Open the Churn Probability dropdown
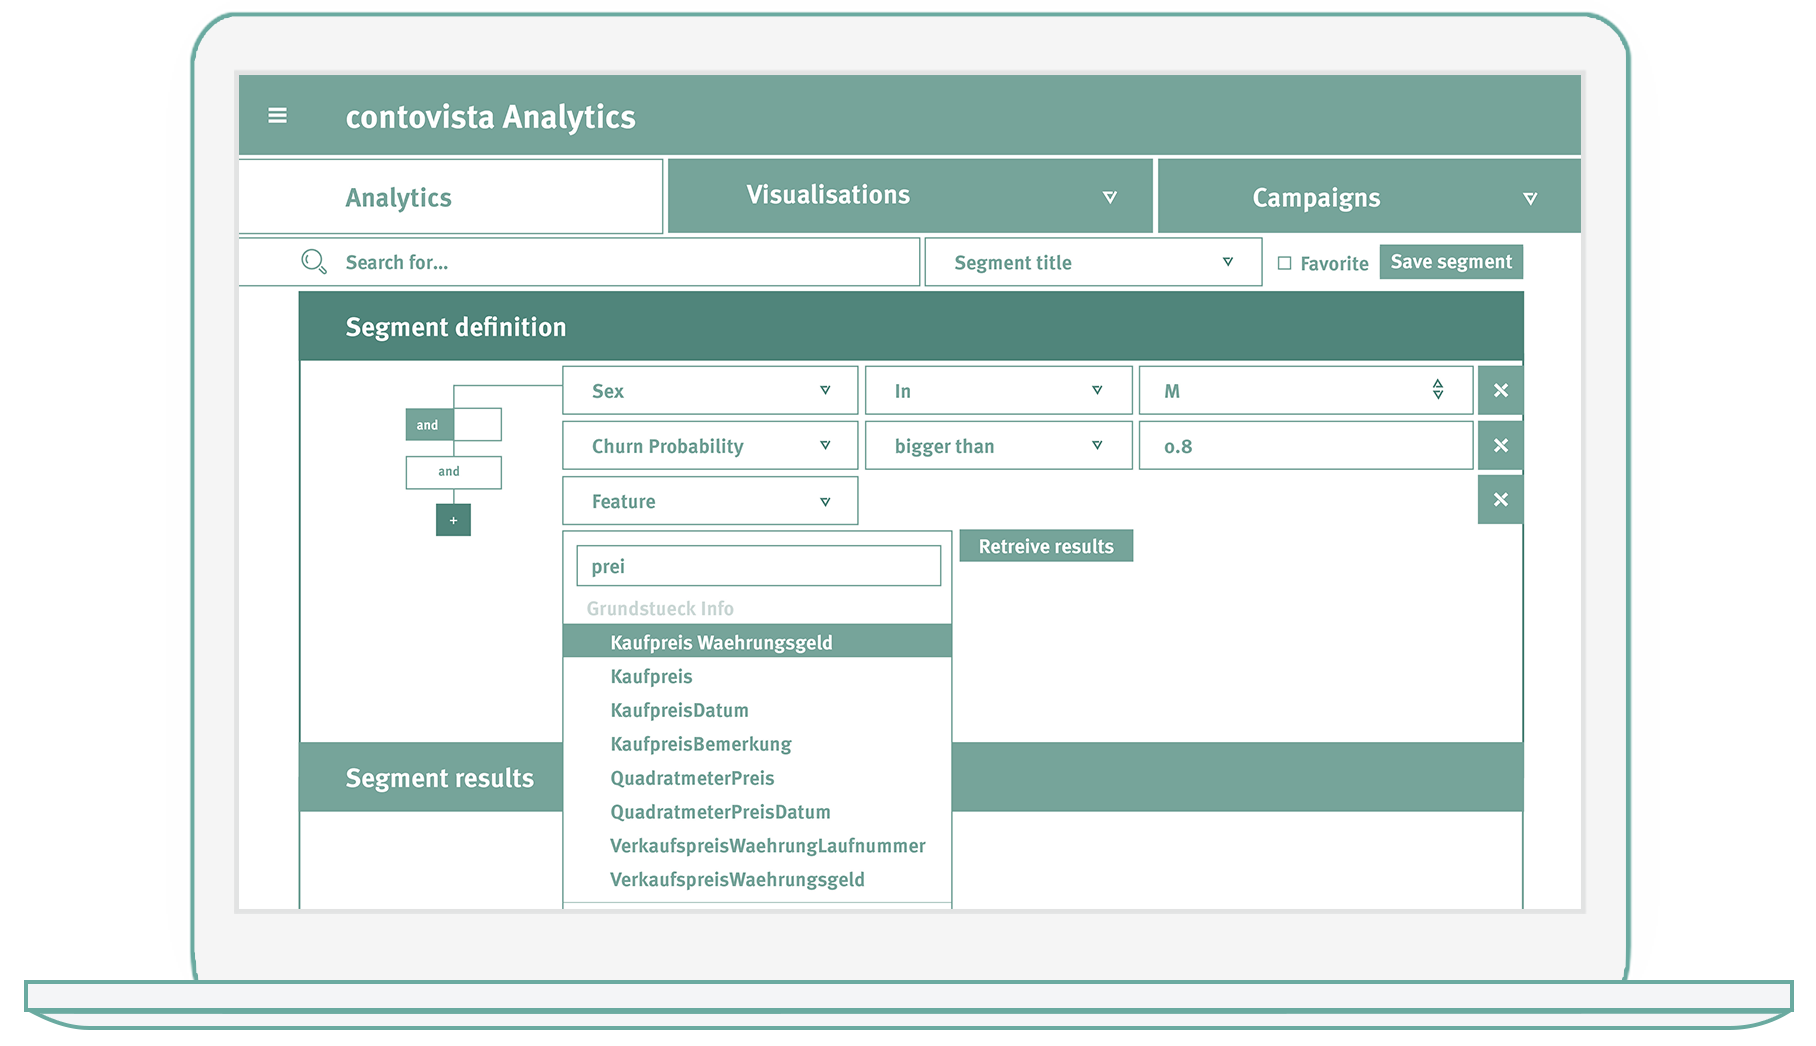Viewport: 1816px width, 1046px height. coord(710,445)
